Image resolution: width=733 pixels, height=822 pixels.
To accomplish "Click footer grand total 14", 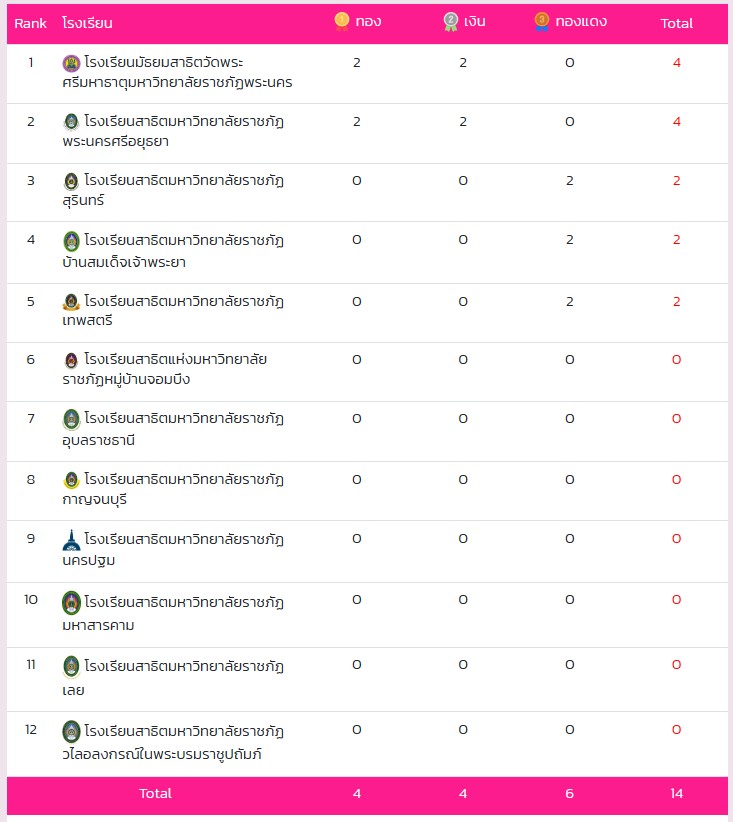I will pos(676,794).
